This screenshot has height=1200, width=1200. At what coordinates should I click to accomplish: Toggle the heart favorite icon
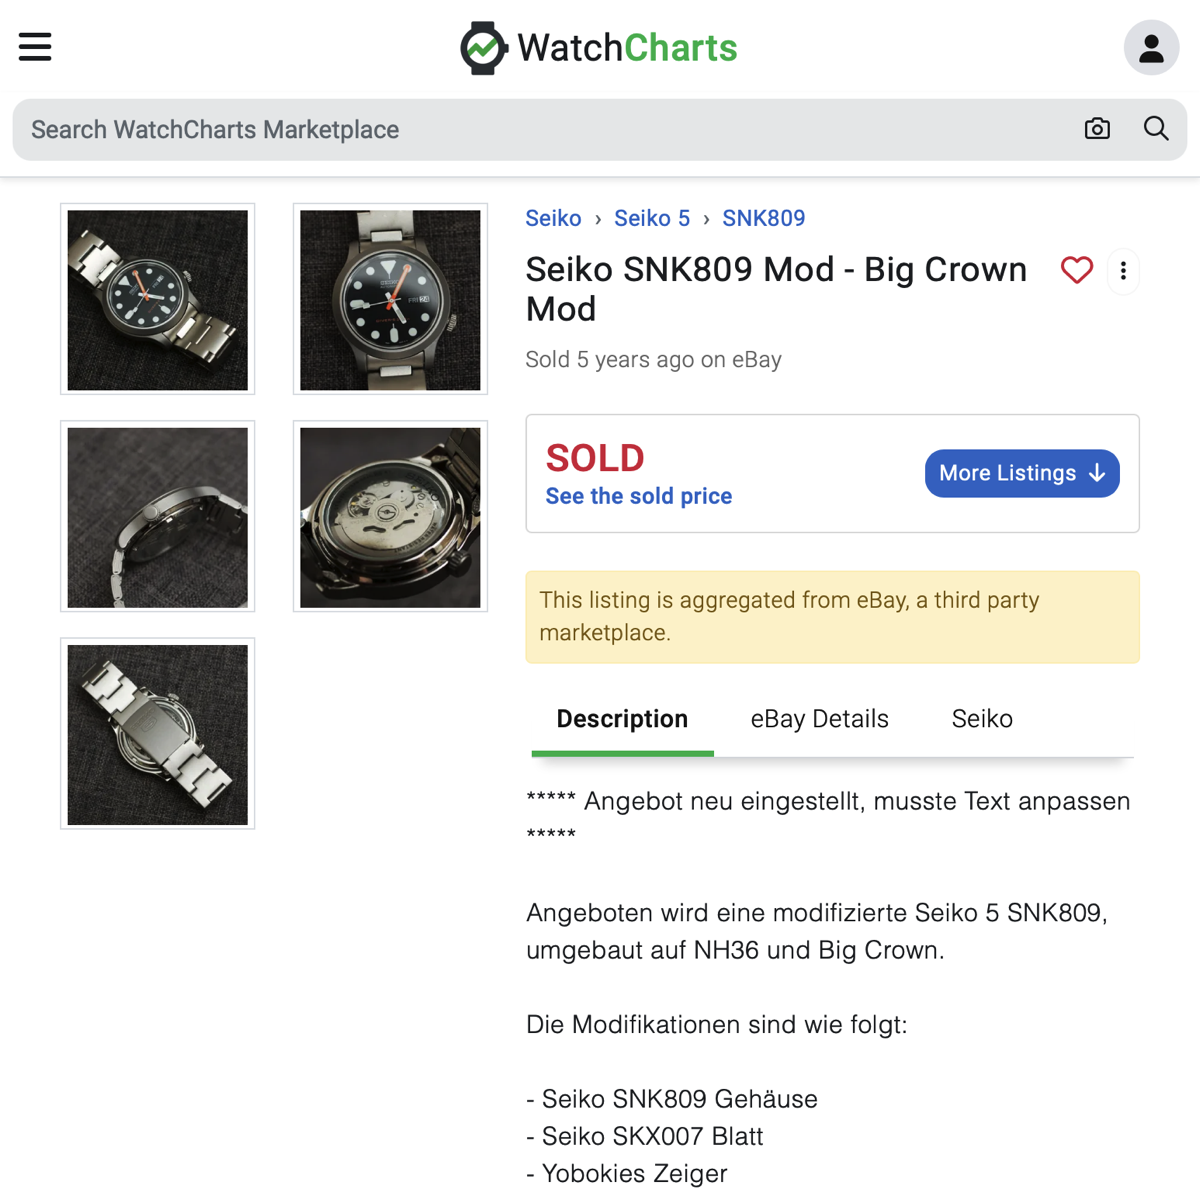pos(1076,270)
